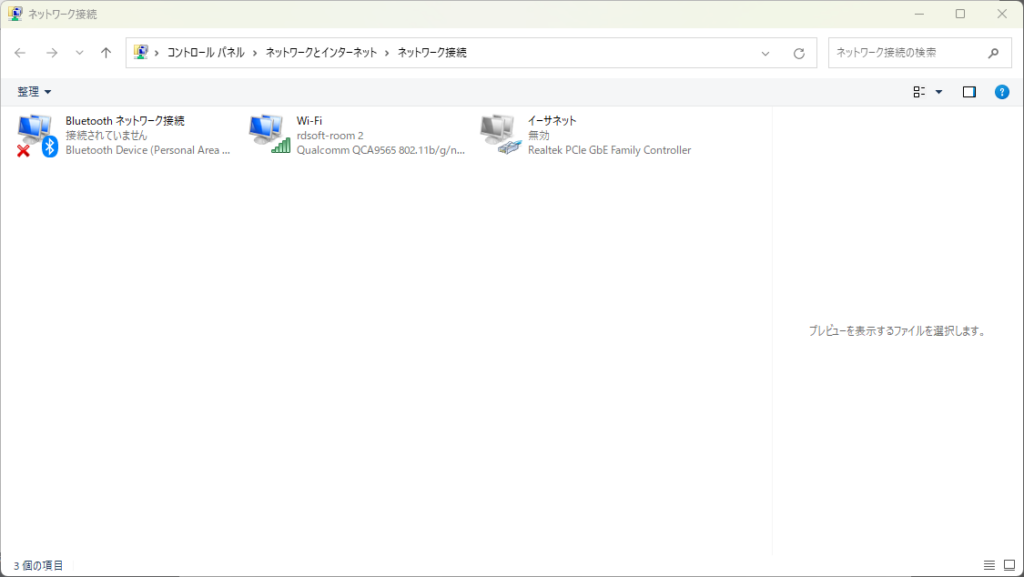Click the change view layout button

[x=919, y=92]
